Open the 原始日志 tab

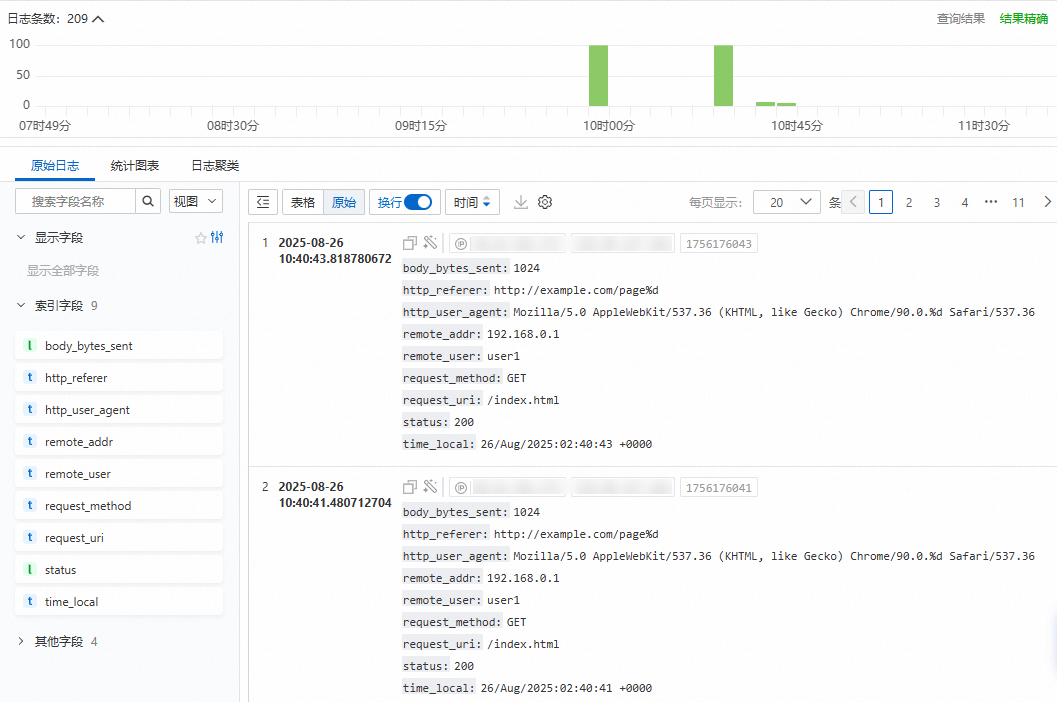coord(55,166)
